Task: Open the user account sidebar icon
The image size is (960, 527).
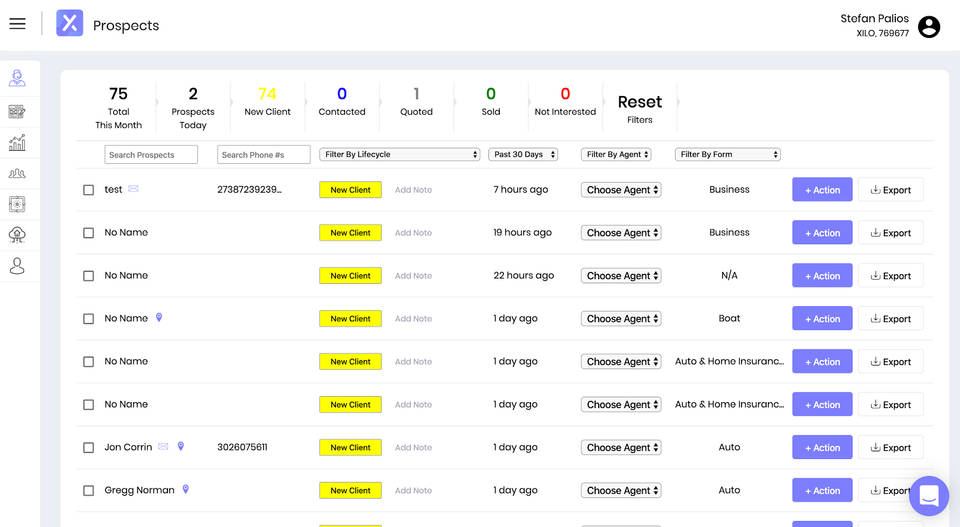Action: pos(17,266)
